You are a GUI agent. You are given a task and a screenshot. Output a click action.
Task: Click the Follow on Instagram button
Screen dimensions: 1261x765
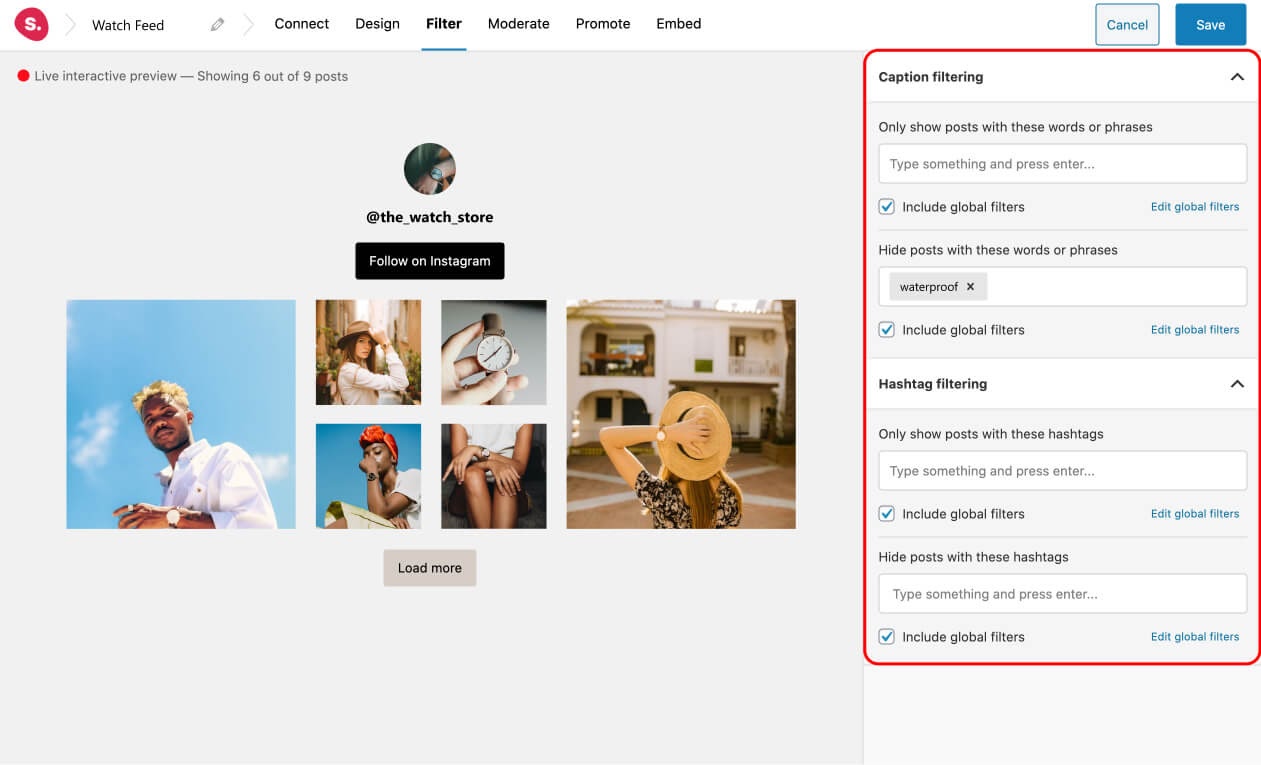430,261
